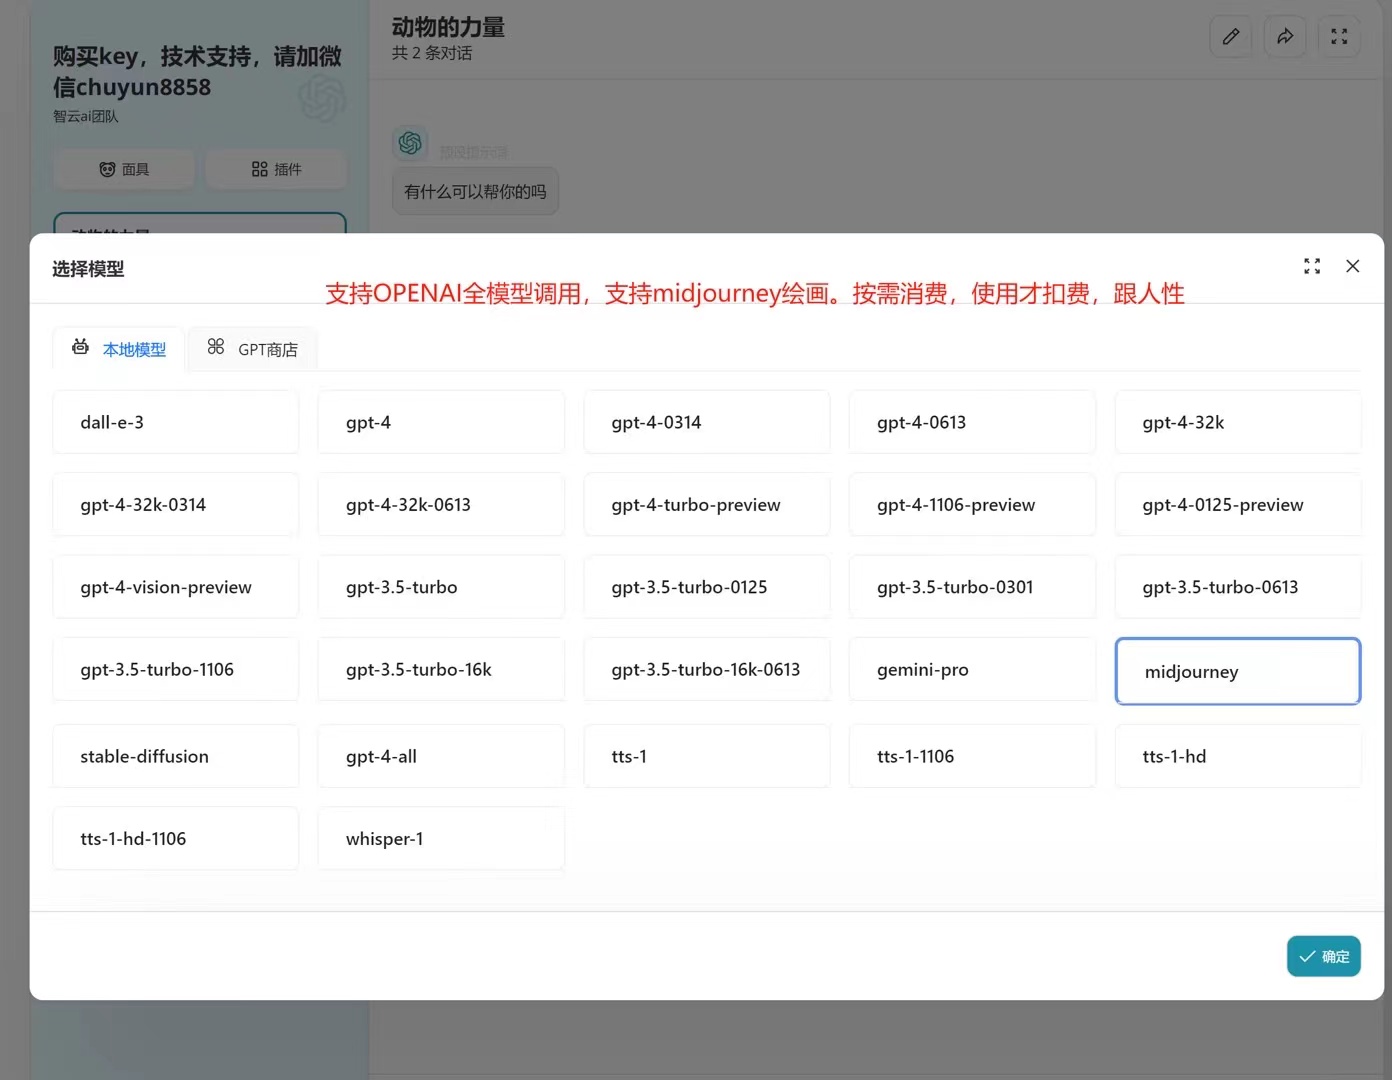The width and height of the screenshot is (1392, 1080).
Task: Select the gpt-4-turbo-preview model
Action: [x=706, y=505]
